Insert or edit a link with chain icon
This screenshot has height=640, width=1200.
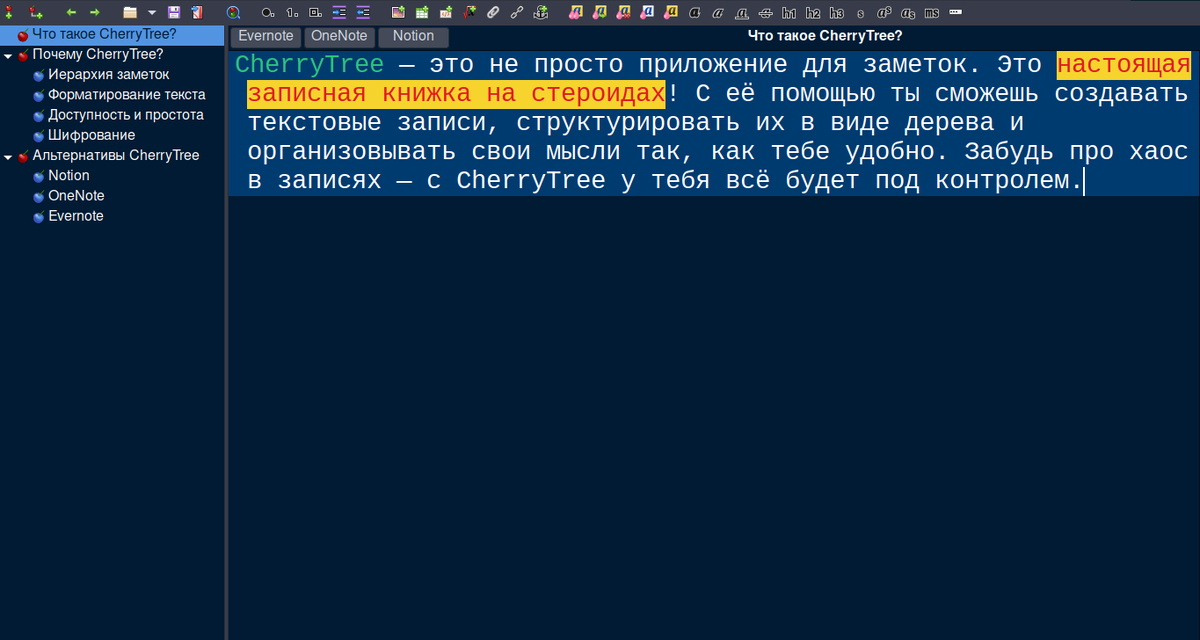517,13
